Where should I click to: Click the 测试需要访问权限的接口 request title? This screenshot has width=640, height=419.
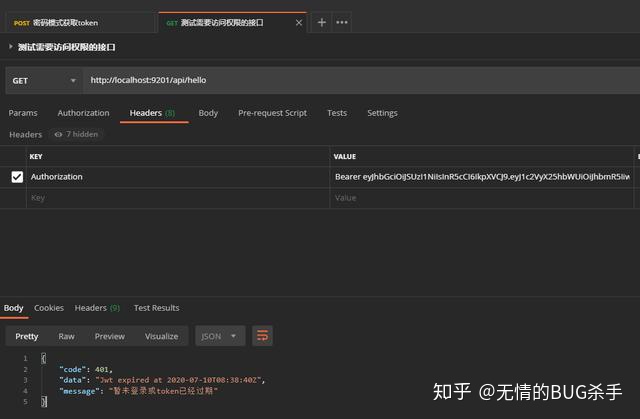click(67, 47)
